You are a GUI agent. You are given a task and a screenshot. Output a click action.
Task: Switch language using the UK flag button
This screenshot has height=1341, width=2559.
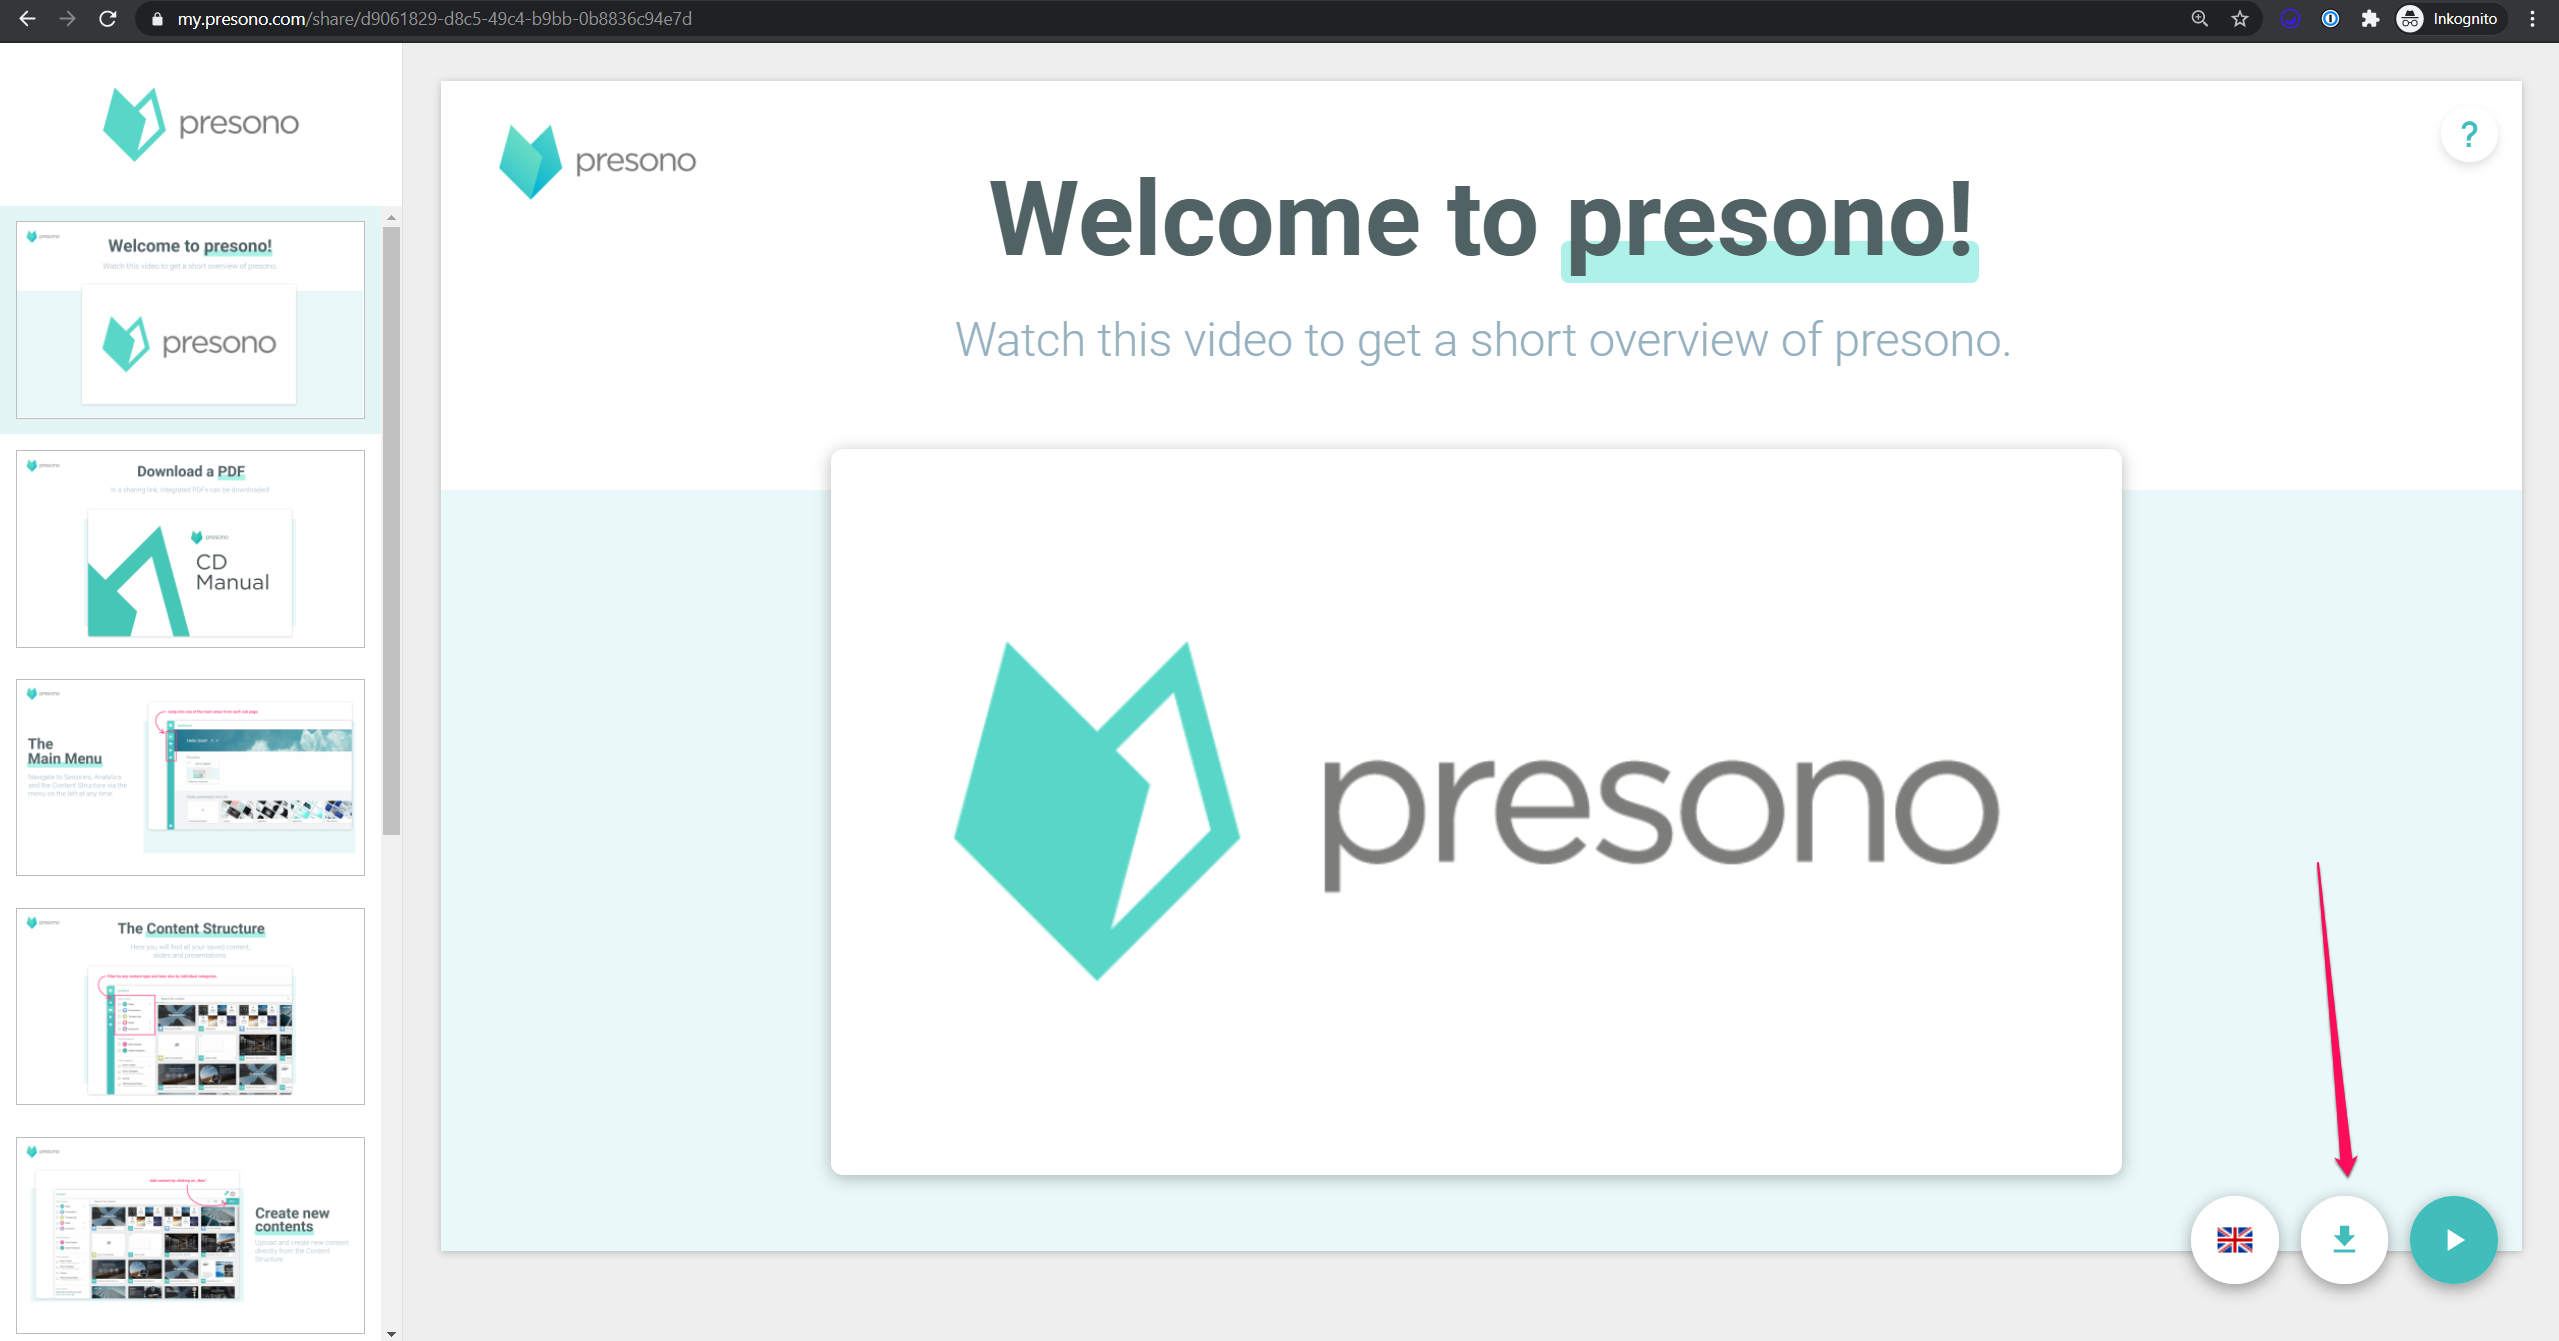pyautogui.click(x=2234, y=1240)
